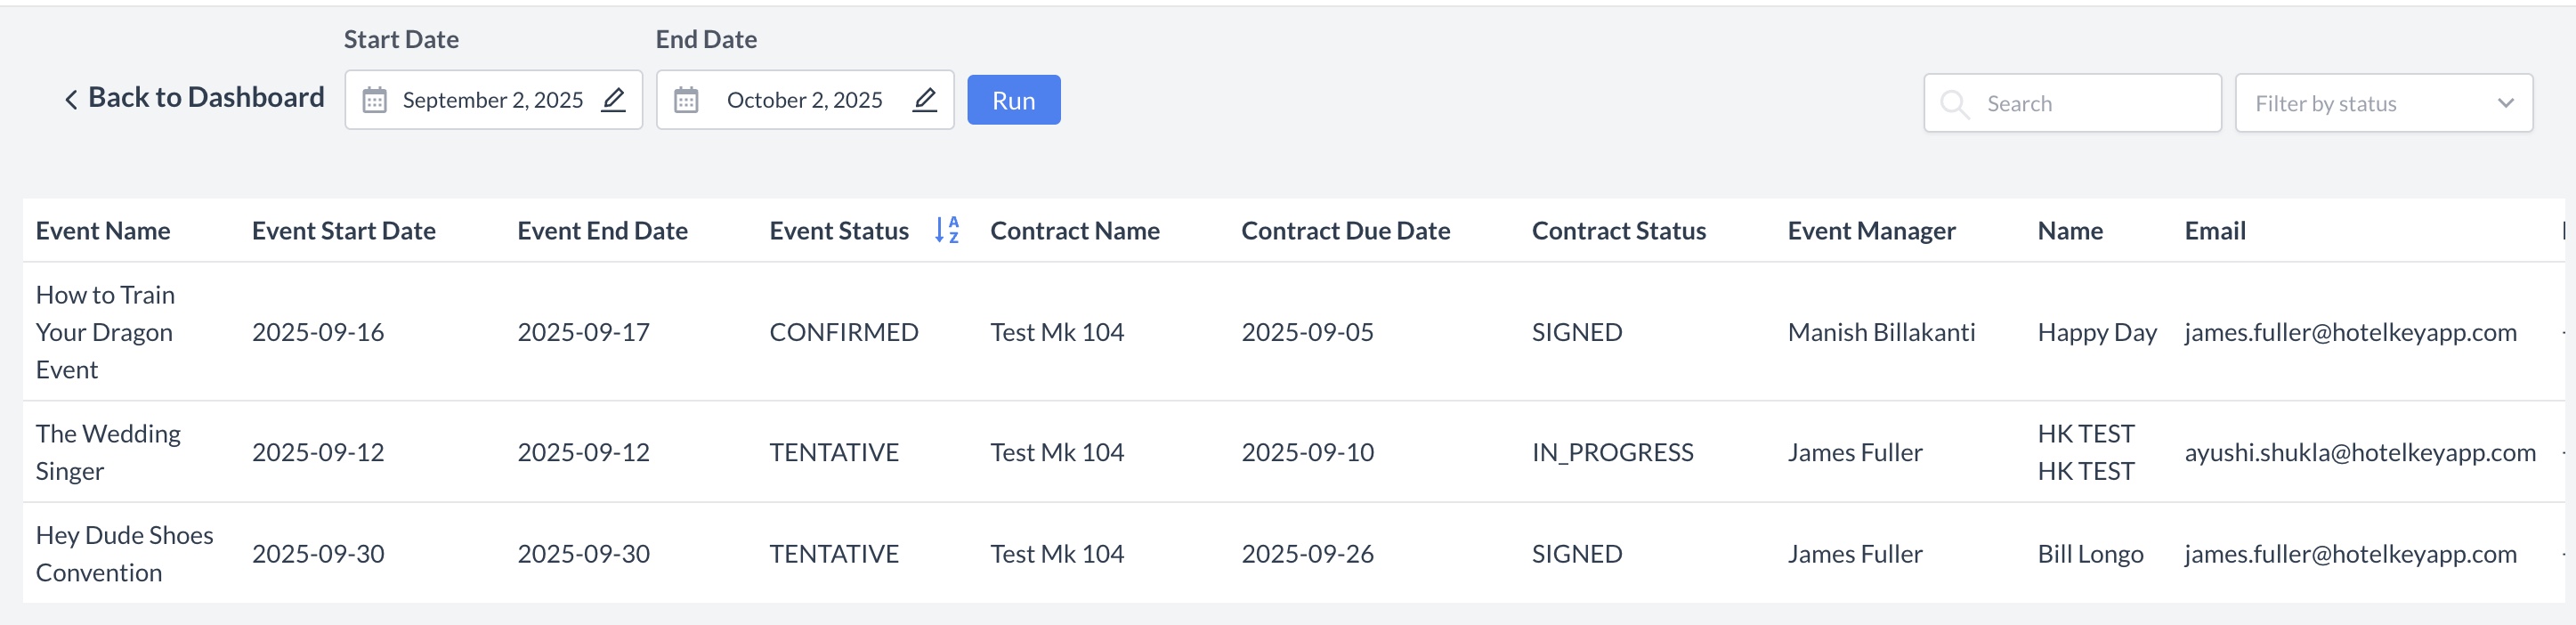Image resolution: width=2576 pixels, height=625 pixels.
Task: Select the How to Train Your Dragon Event row
Action: click(x=105, y=332)
